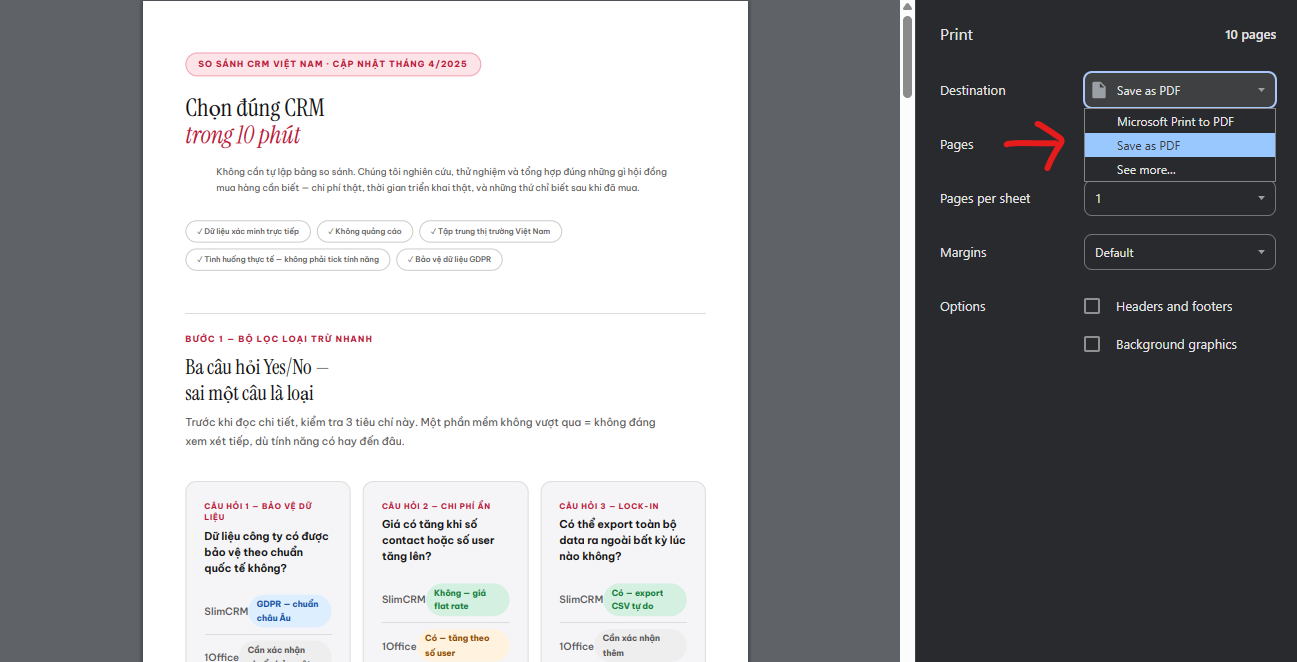Click the "Background graphics" label text
The height and width of the screenshot is (662, 1297).
click(x=1176, y=344)
